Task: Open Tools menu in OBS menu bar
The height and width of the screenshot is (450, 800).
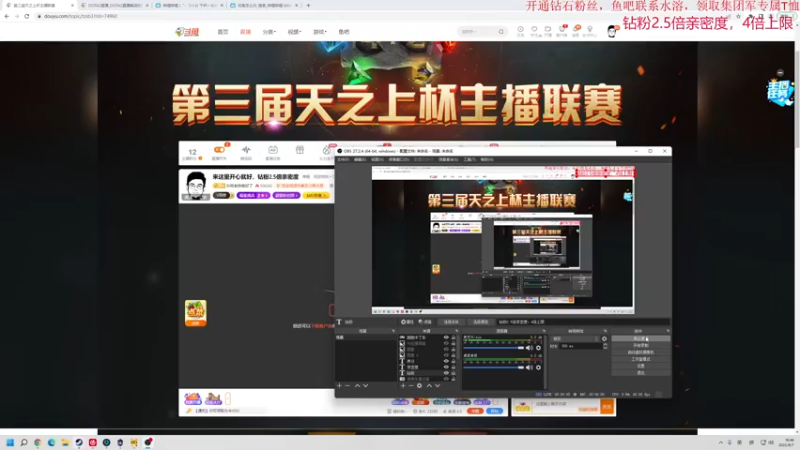Action: pyautogui.click(x=469, y=160)
